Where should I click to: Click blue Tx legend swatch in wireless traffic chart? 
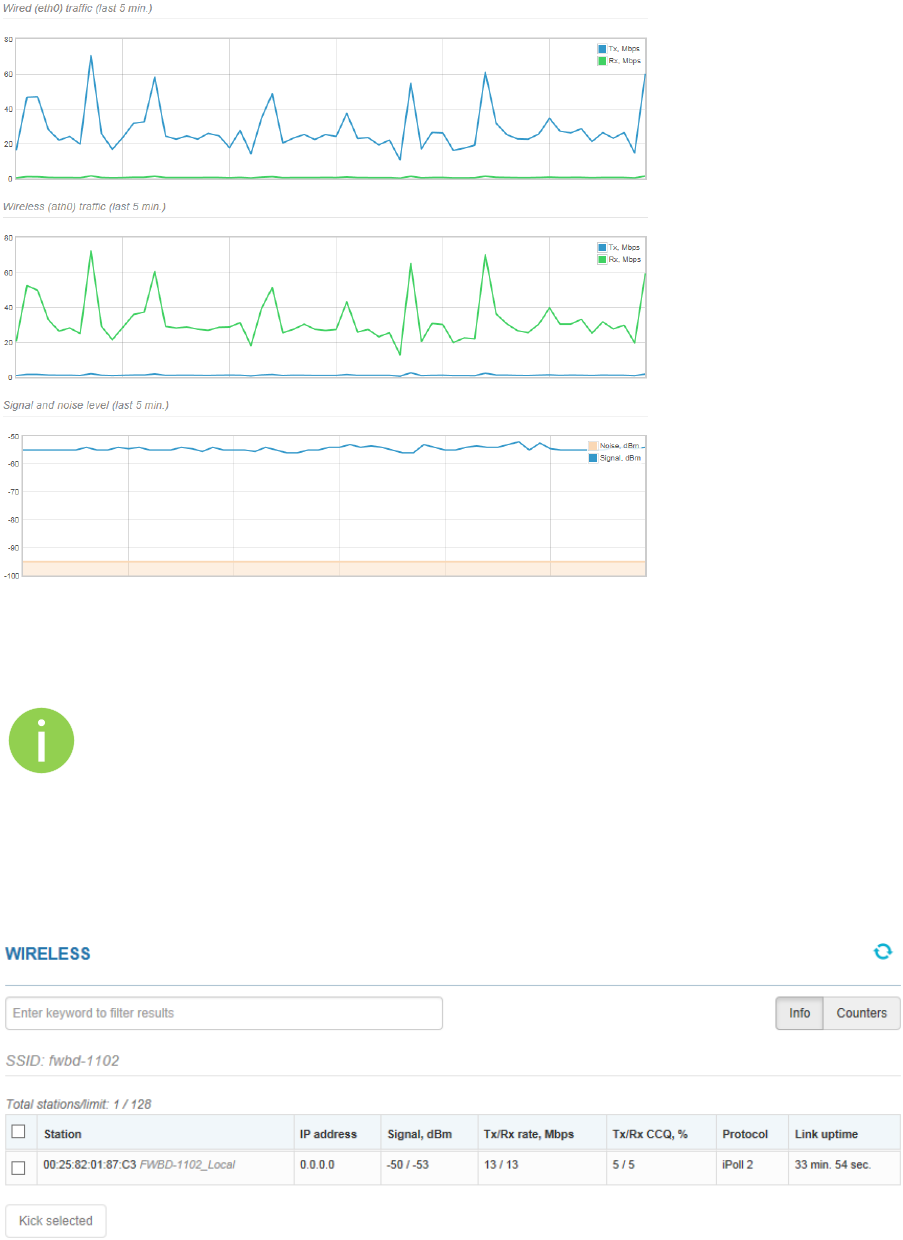coord(602,247)
